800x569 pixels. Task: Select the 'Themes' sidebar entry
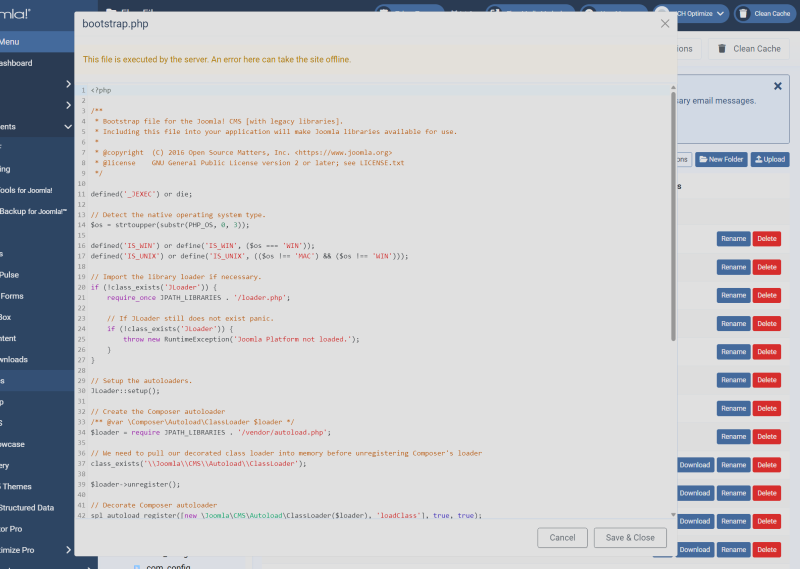tap(16, 487)
